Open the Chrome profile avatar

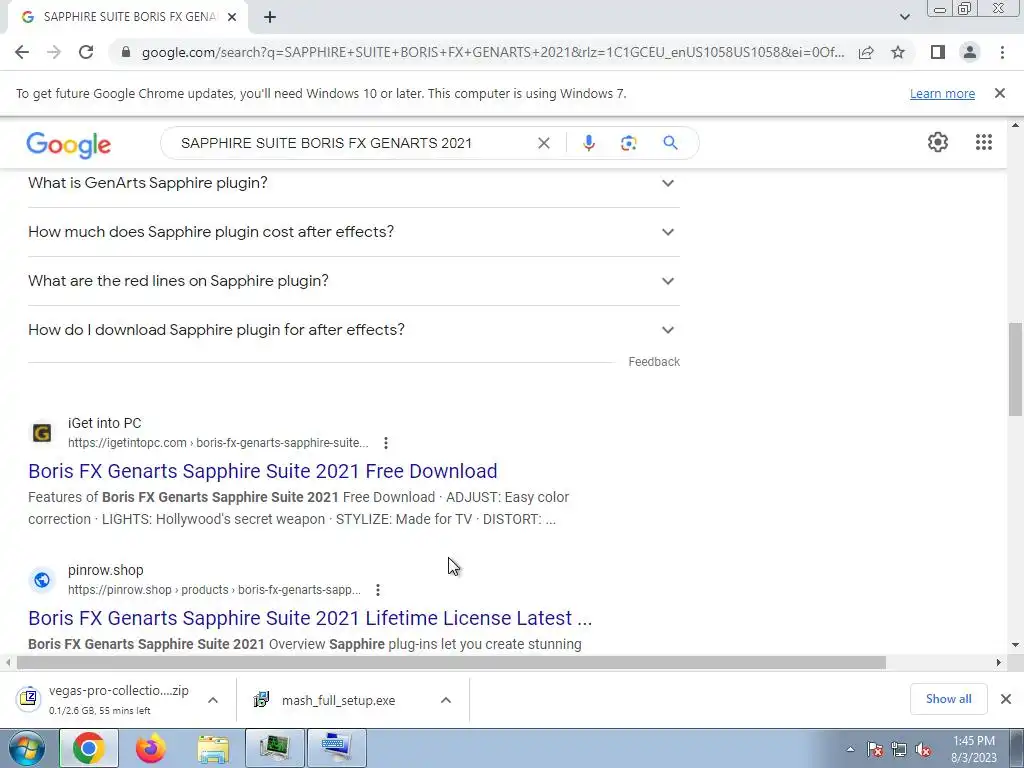tap(970, 52)
